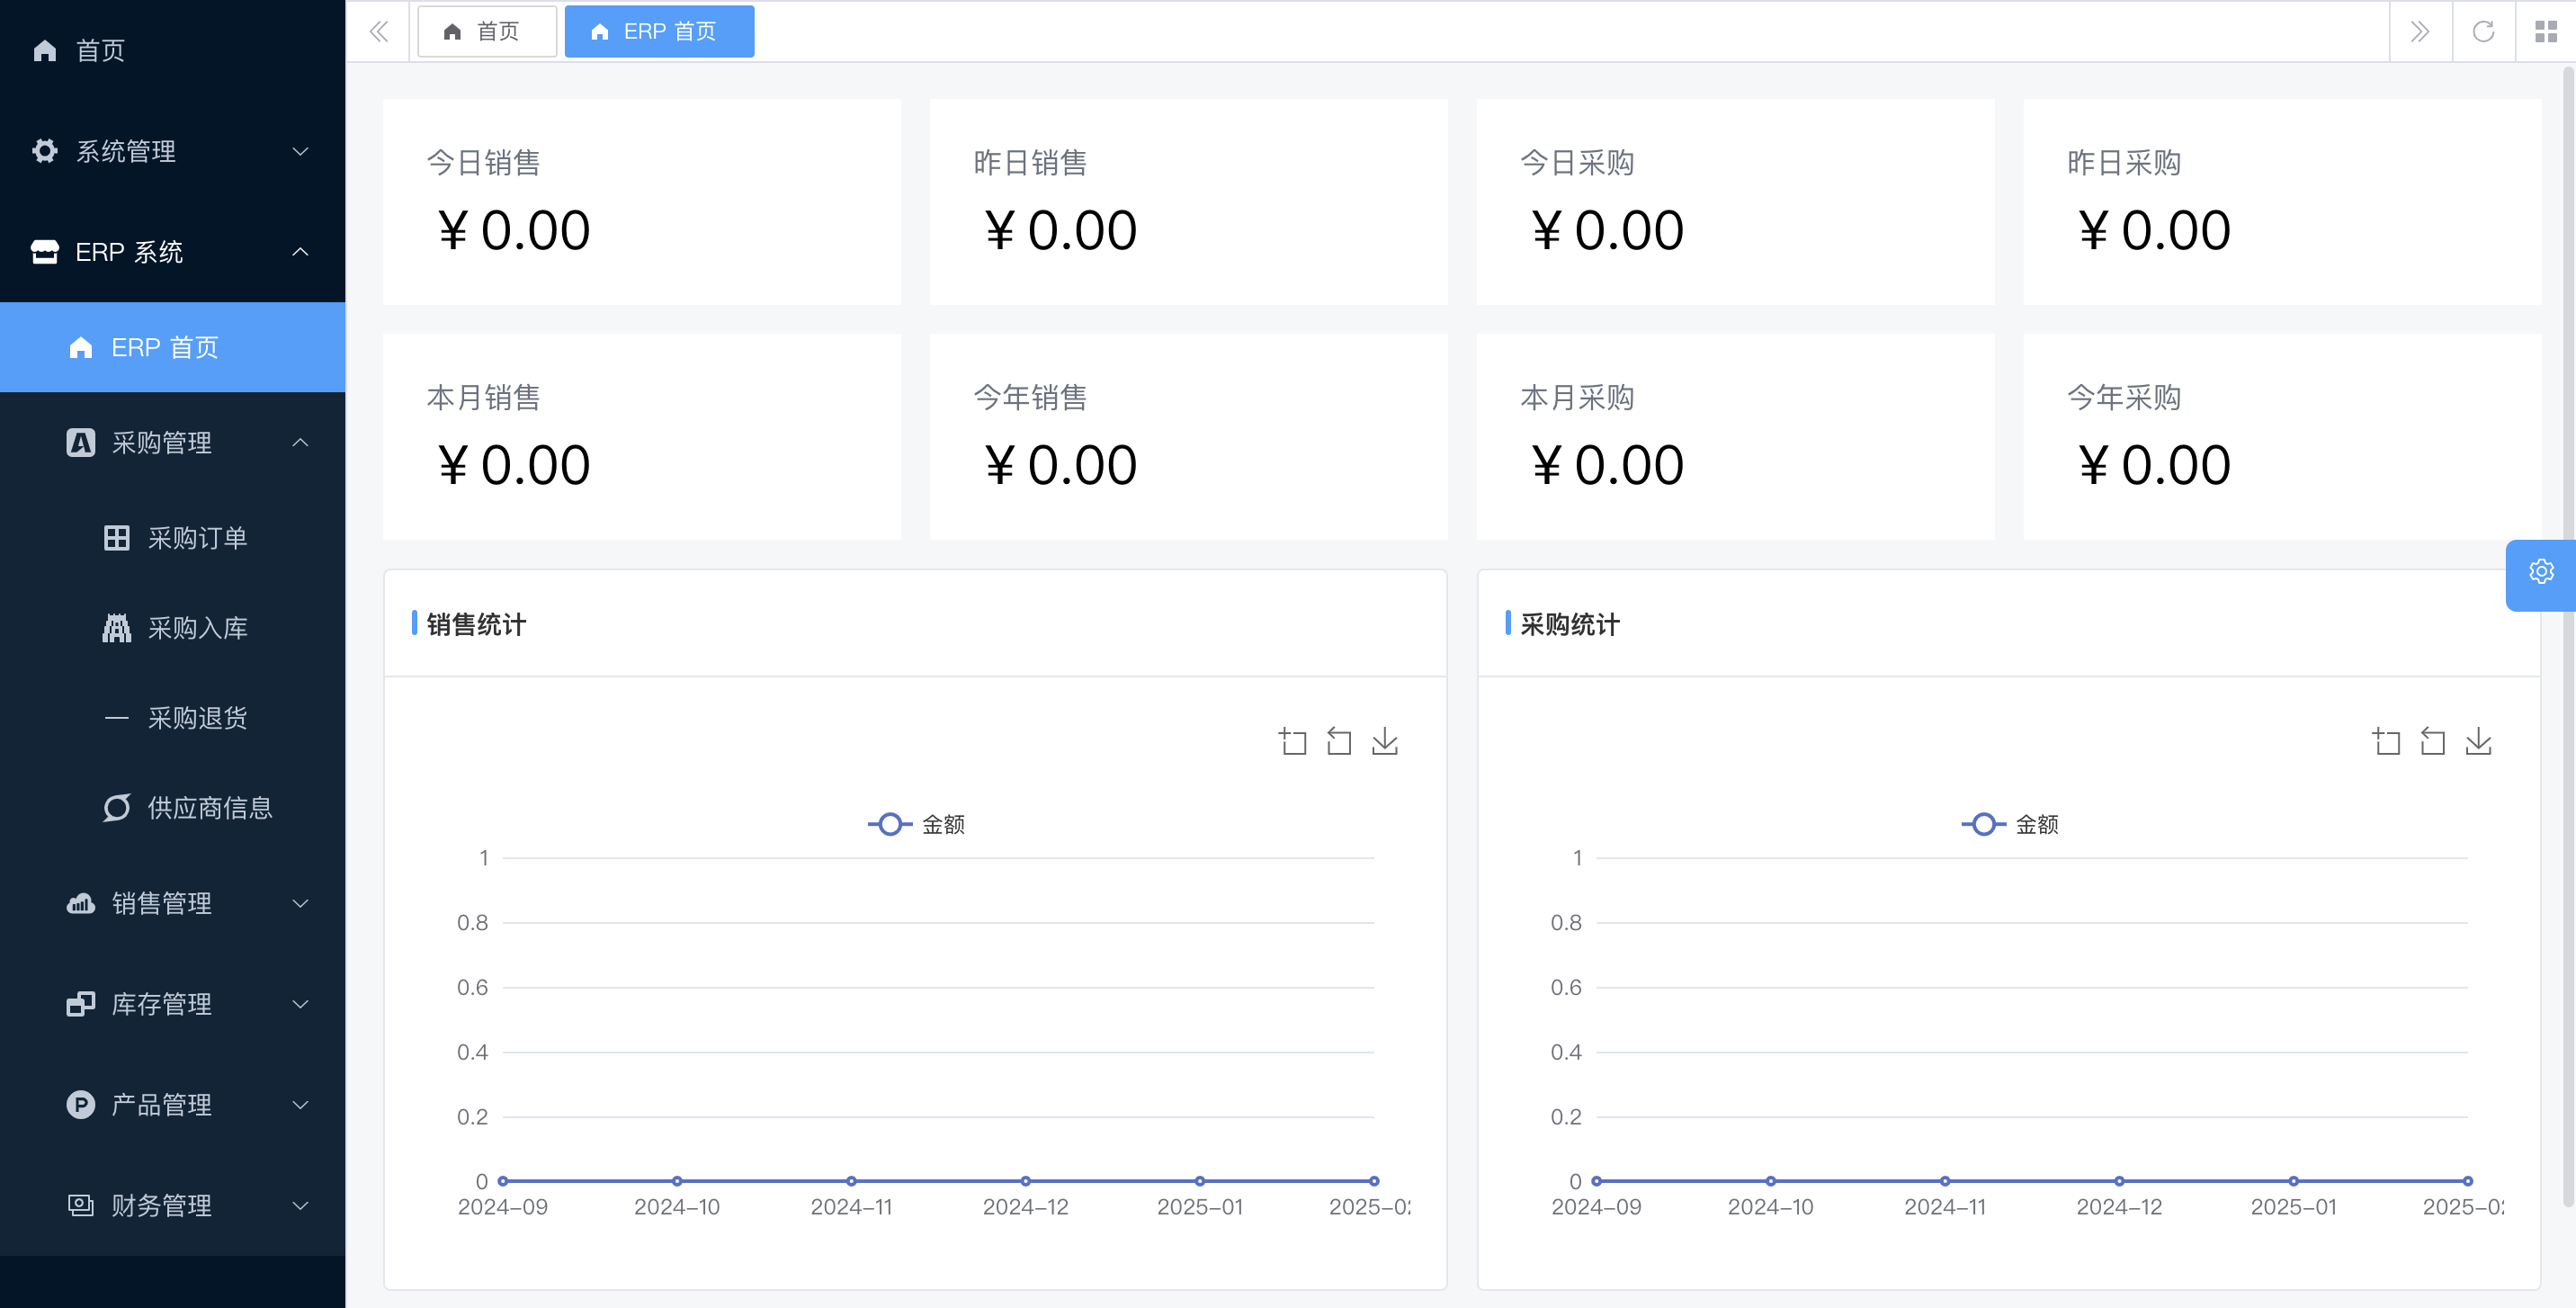Activate data zoom on the 采购统计 chart

pyautogui.click(x=2385, y=741)
